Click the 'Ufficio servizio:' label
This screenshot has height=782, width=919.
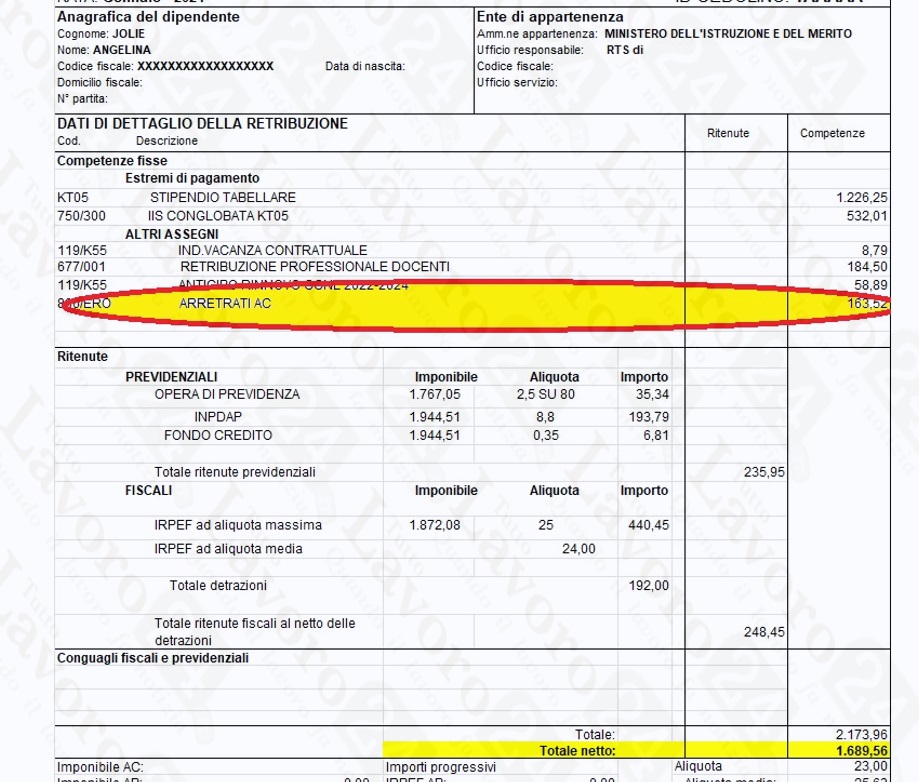517,83
